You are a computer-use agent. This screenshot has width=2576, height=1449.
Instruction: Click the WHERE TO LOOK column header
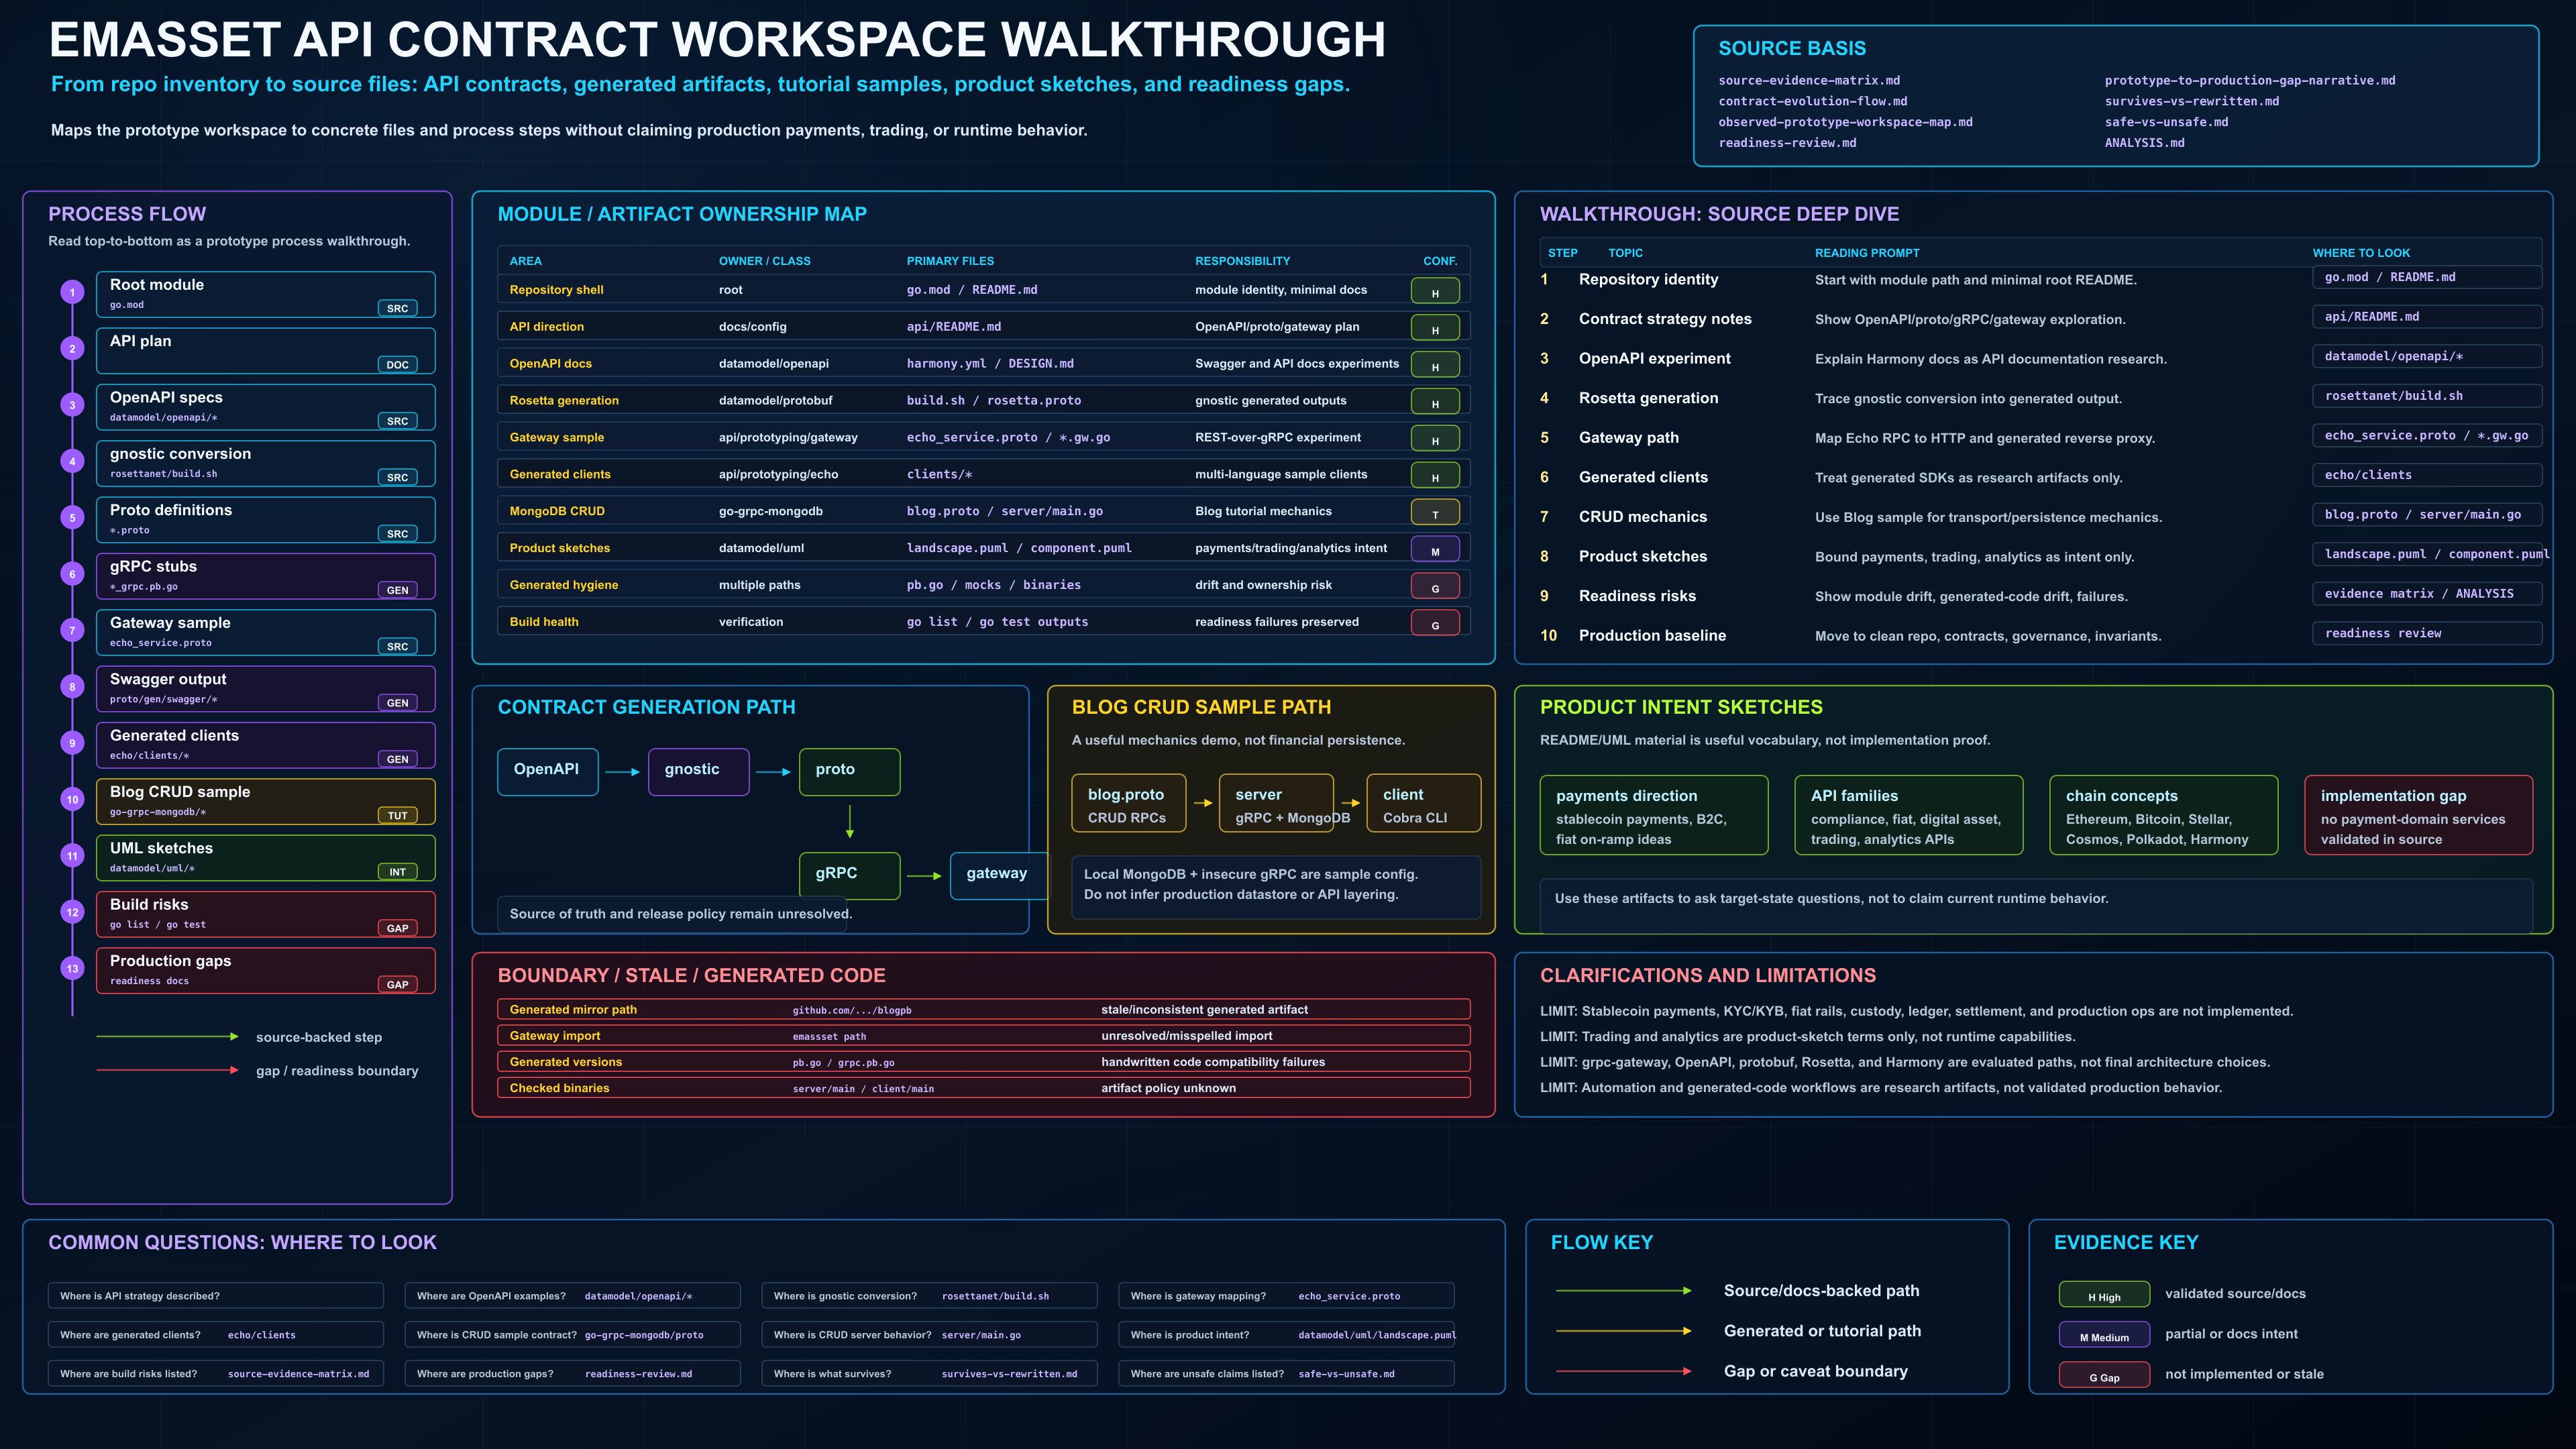2361,253
